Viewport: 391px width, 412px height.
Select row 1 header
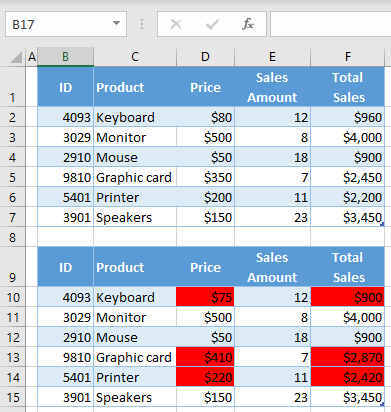(x=13, y=87)
